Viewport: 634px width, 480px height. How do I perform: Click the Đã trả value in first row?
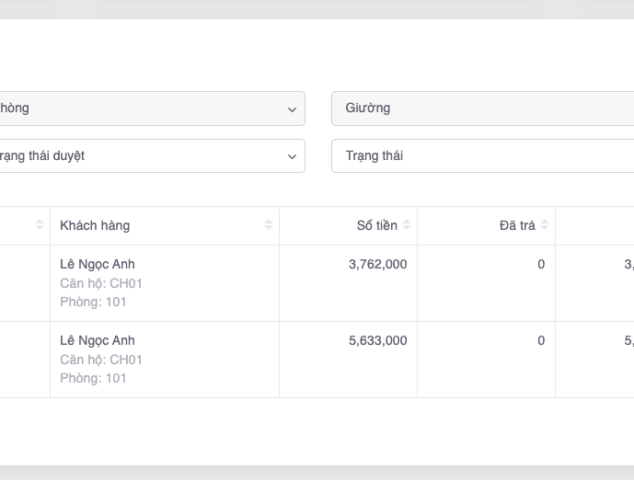point(540,265)
